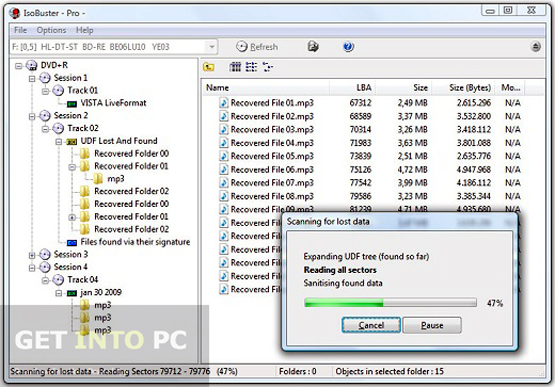Select Recovered File 06.mp3 file name
The image size is (555, 387).
pyautogui.click(x=272, y=169)
